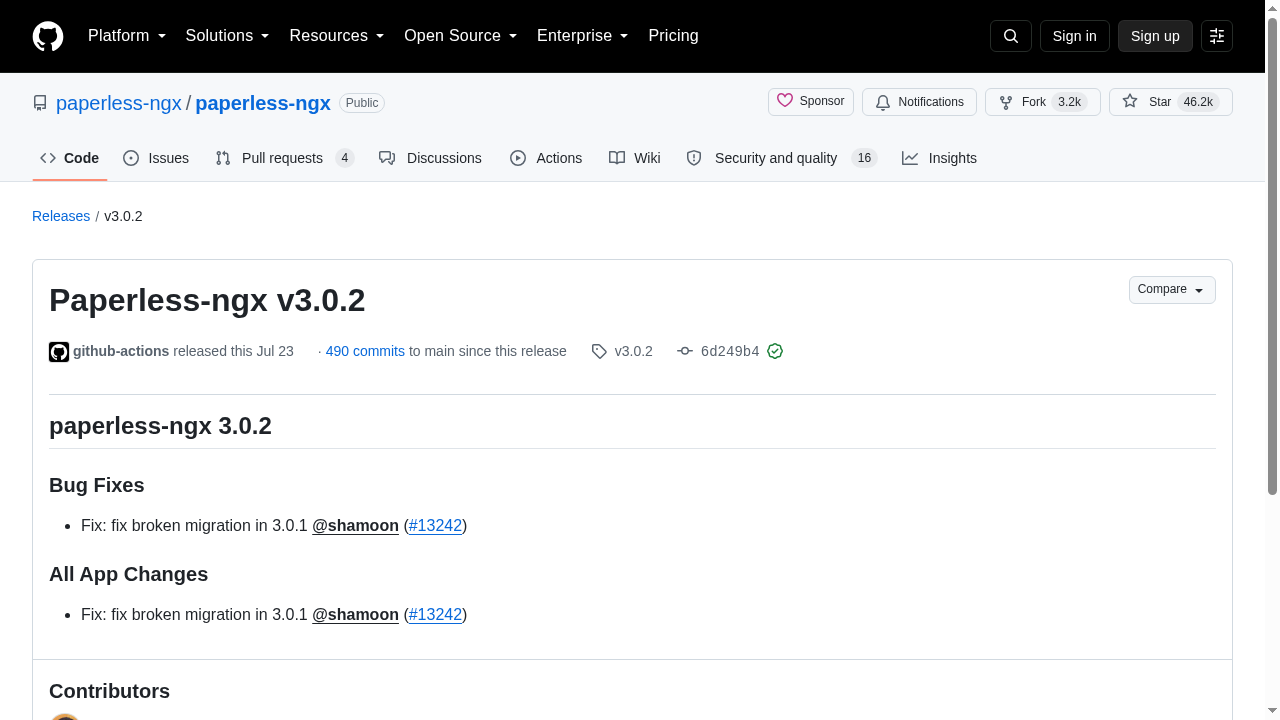Click the Notifications bell icon
Viewport: 1280px width, 720px height.
click(x=883, y=102)
